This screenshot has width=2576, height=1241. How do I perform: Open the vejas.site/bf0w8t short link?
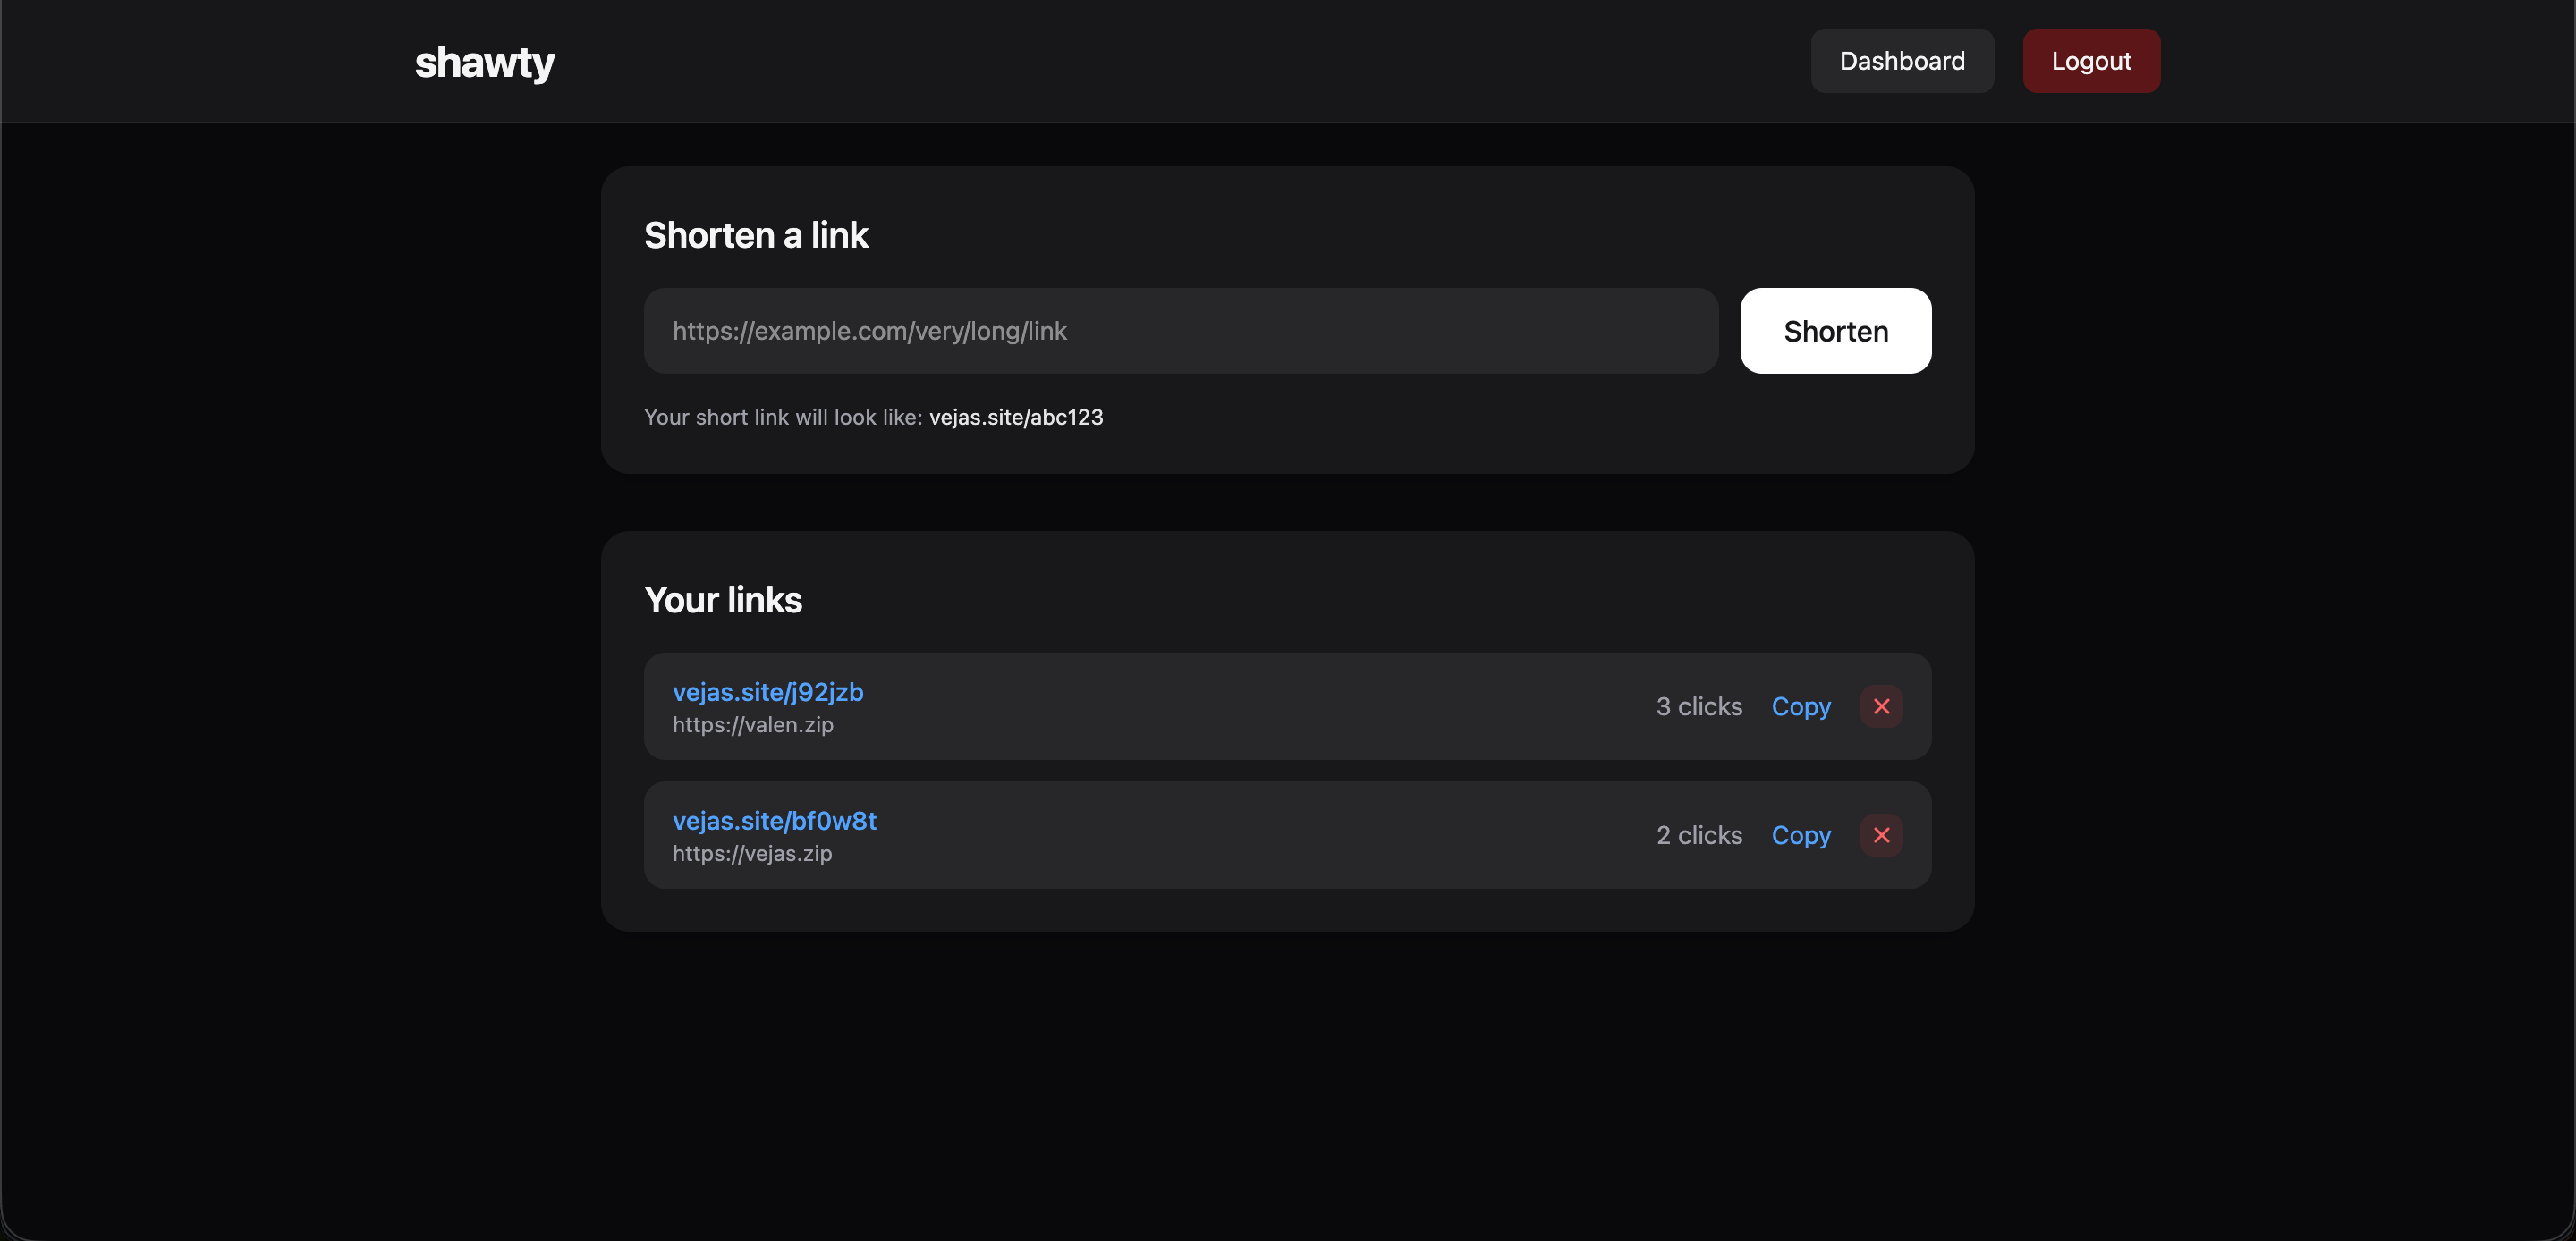(x=774, y=821)
